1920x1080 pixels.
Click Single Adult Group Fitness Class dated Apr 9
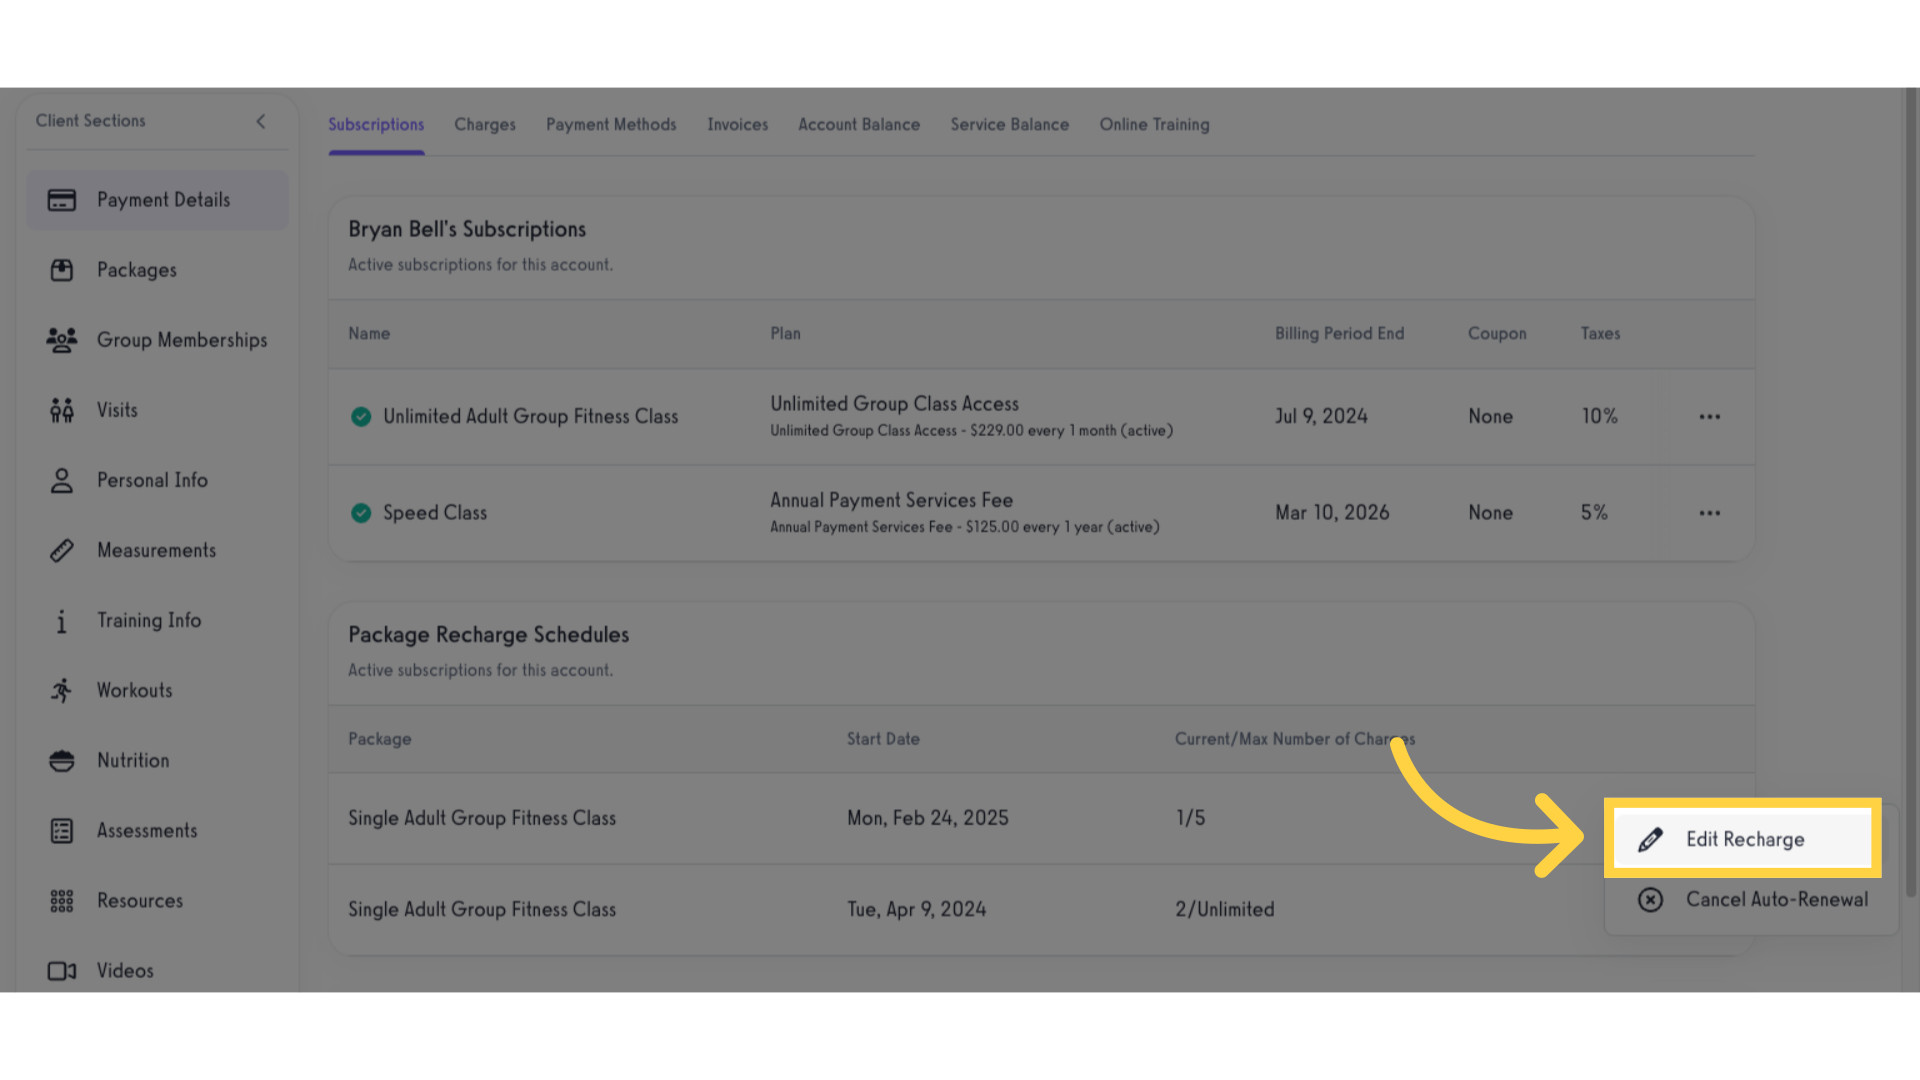coord(482,909)
